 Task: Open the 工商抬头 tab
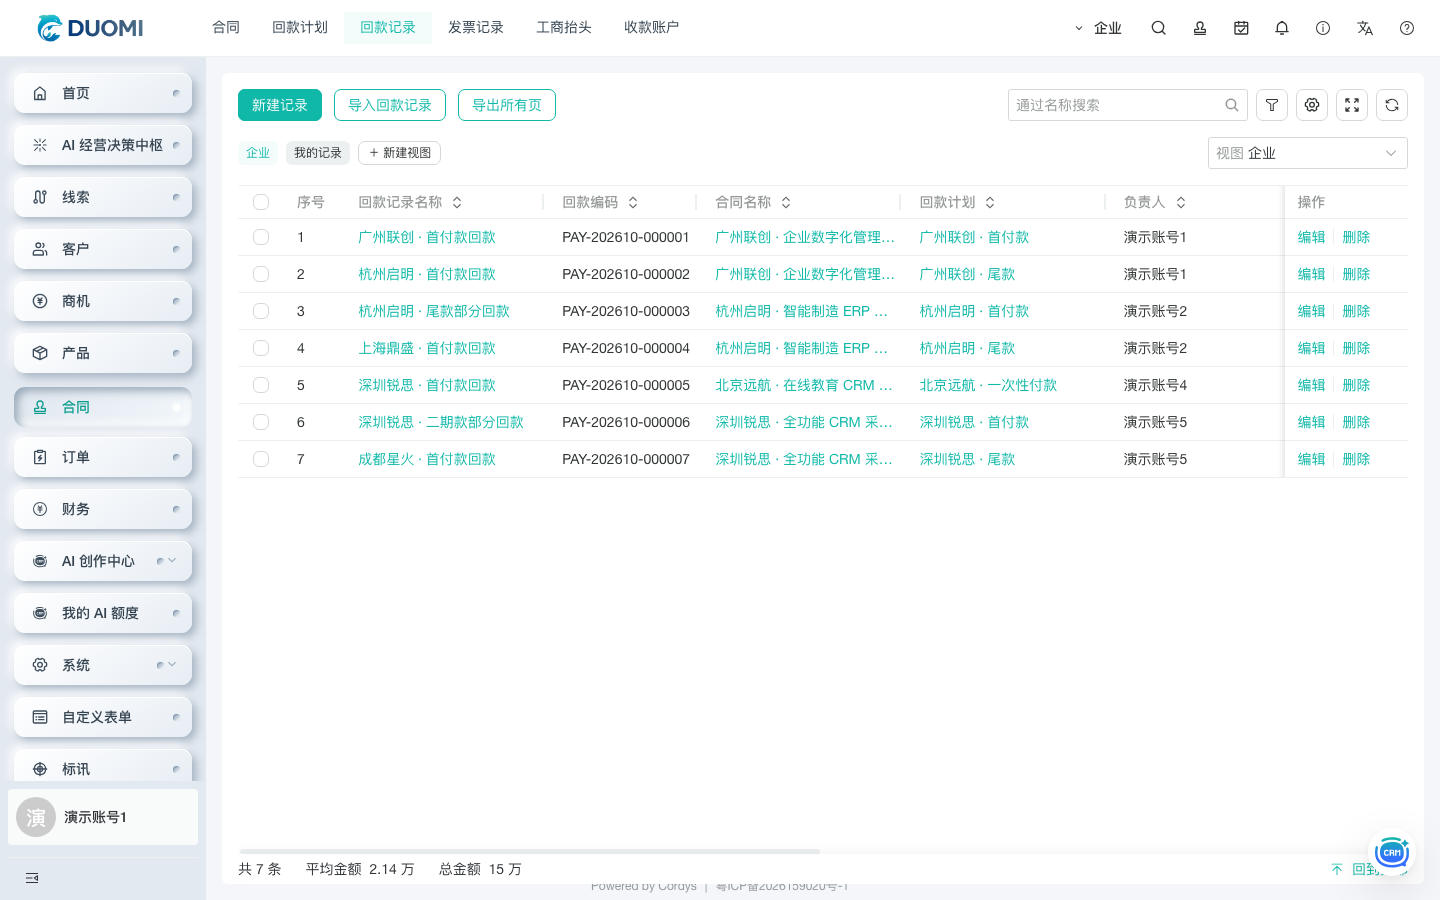point(564,28)
